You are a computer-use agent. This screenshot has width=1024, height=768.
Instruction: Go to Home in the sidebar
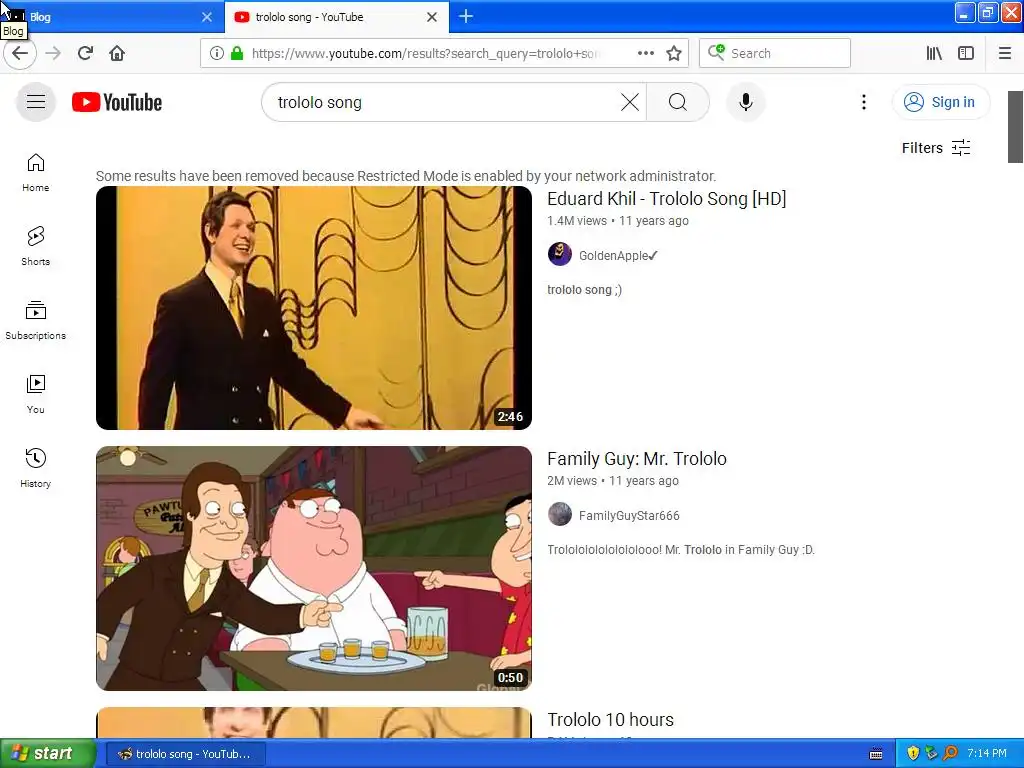click(x=36, y=172)
